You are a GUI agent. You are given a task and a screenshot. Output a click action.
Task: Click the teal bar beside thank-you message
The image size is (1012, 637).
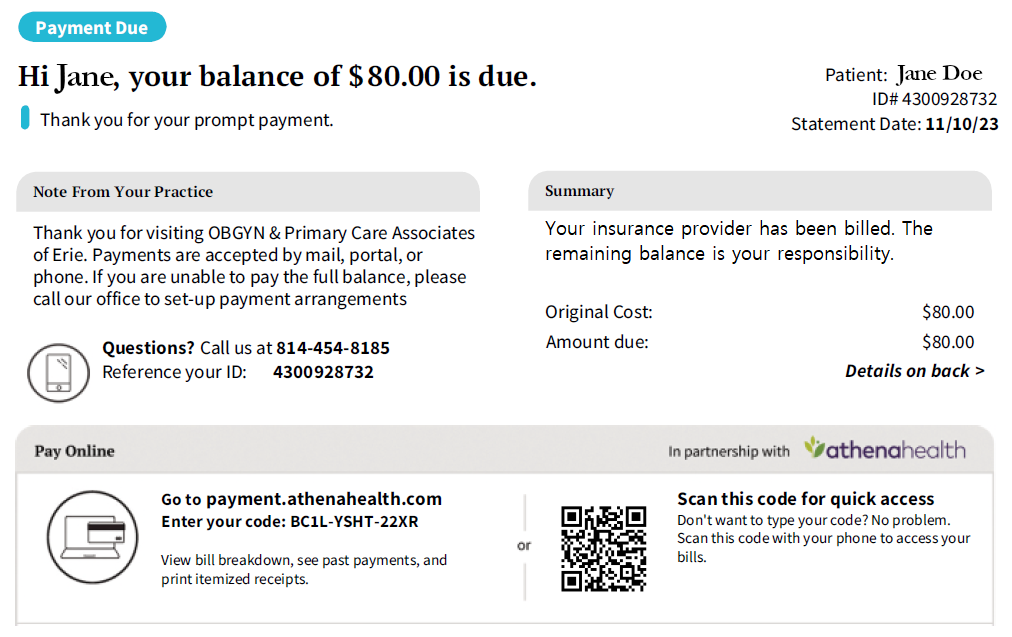click(x=25, y=118)
